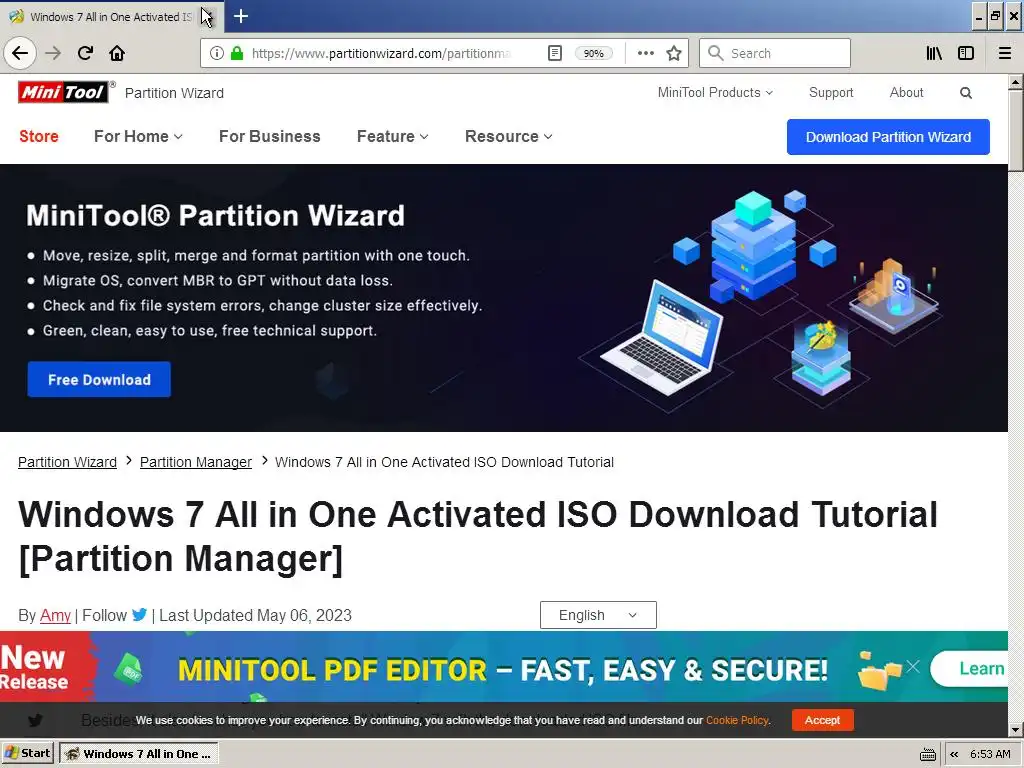Image resolution: width=1024 pixels, height=768 pixels.
Task: Expand the MiniTool Products dropdown
Action: coord(715,93)
